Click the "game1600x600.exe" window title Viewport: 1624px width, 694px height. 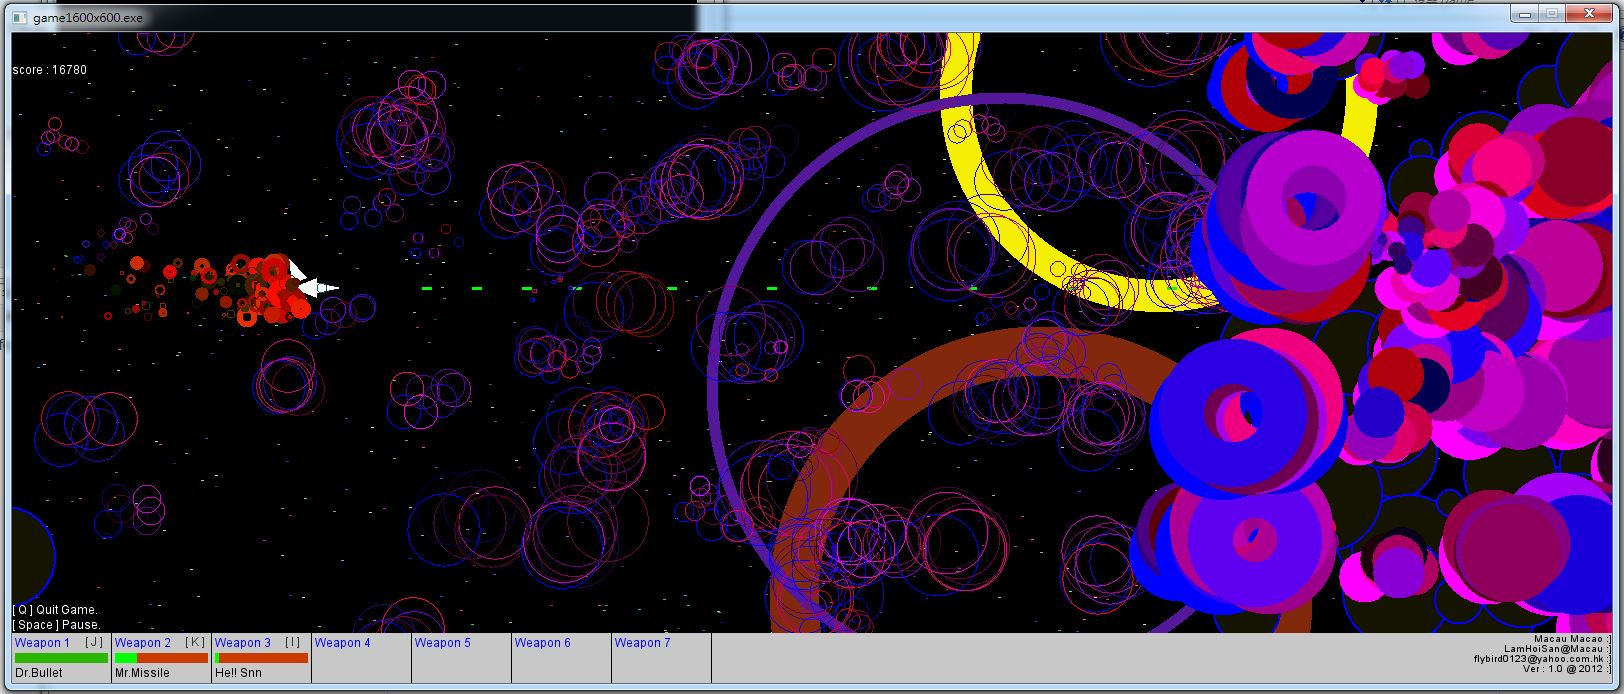pos(88,18)
